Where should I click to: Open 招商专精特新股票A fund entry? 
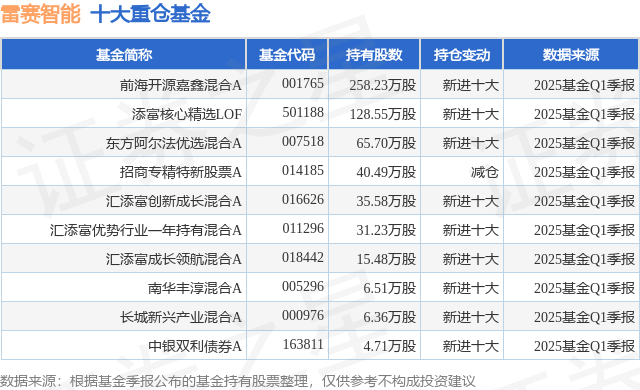(180, 172)
